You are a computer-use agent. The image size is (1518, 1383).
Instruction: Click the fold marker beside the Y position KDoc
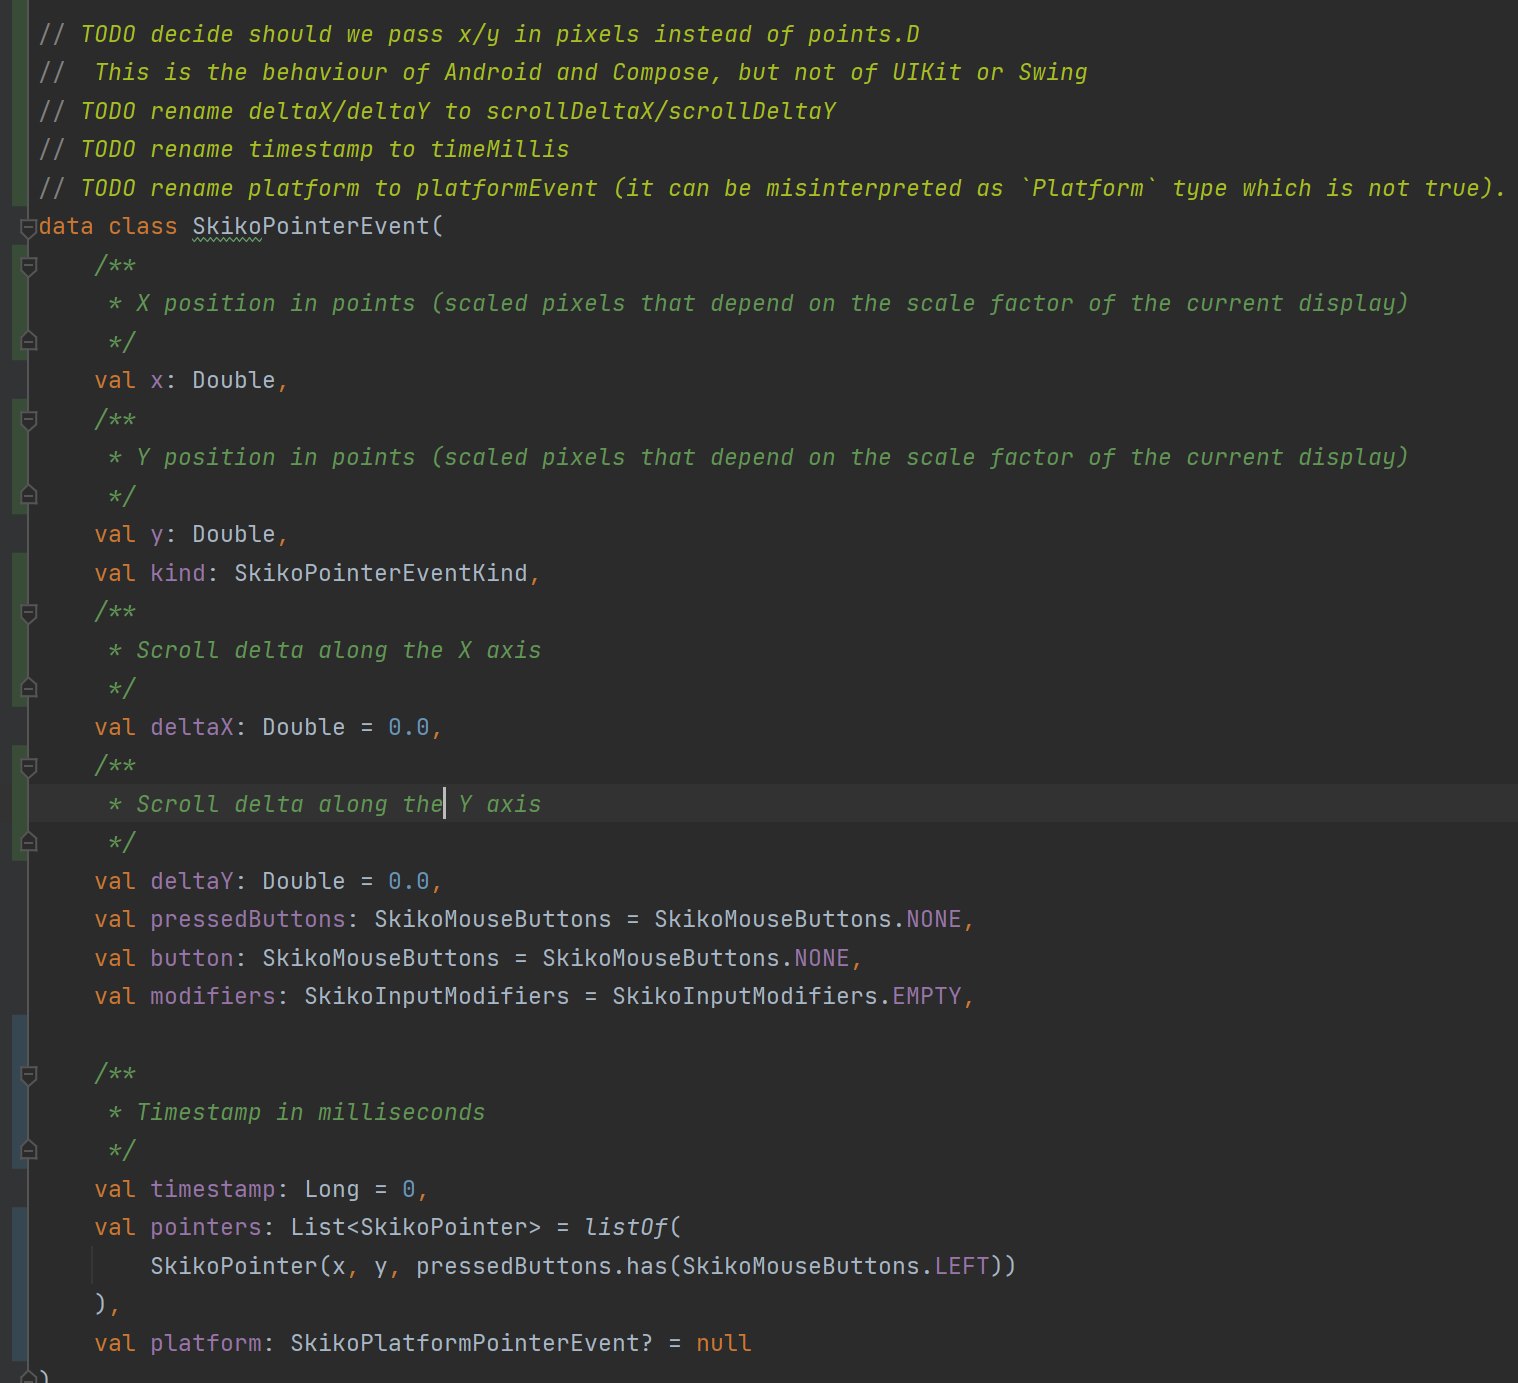click(27, 419)
